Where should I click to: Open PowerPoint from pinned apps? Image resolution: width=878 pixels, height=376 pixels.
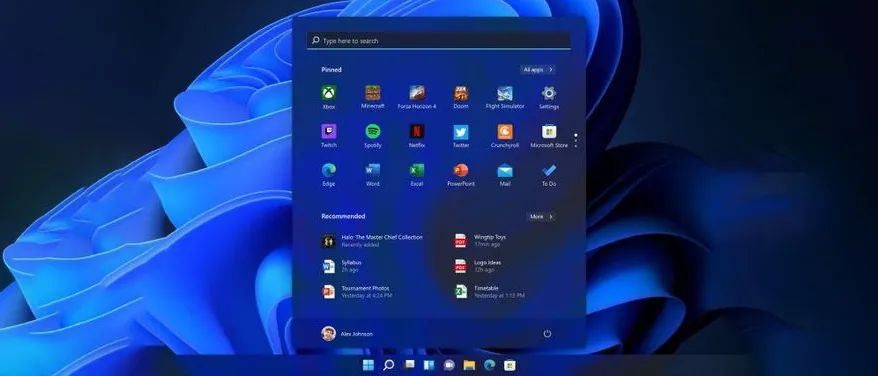click(461, 175)
